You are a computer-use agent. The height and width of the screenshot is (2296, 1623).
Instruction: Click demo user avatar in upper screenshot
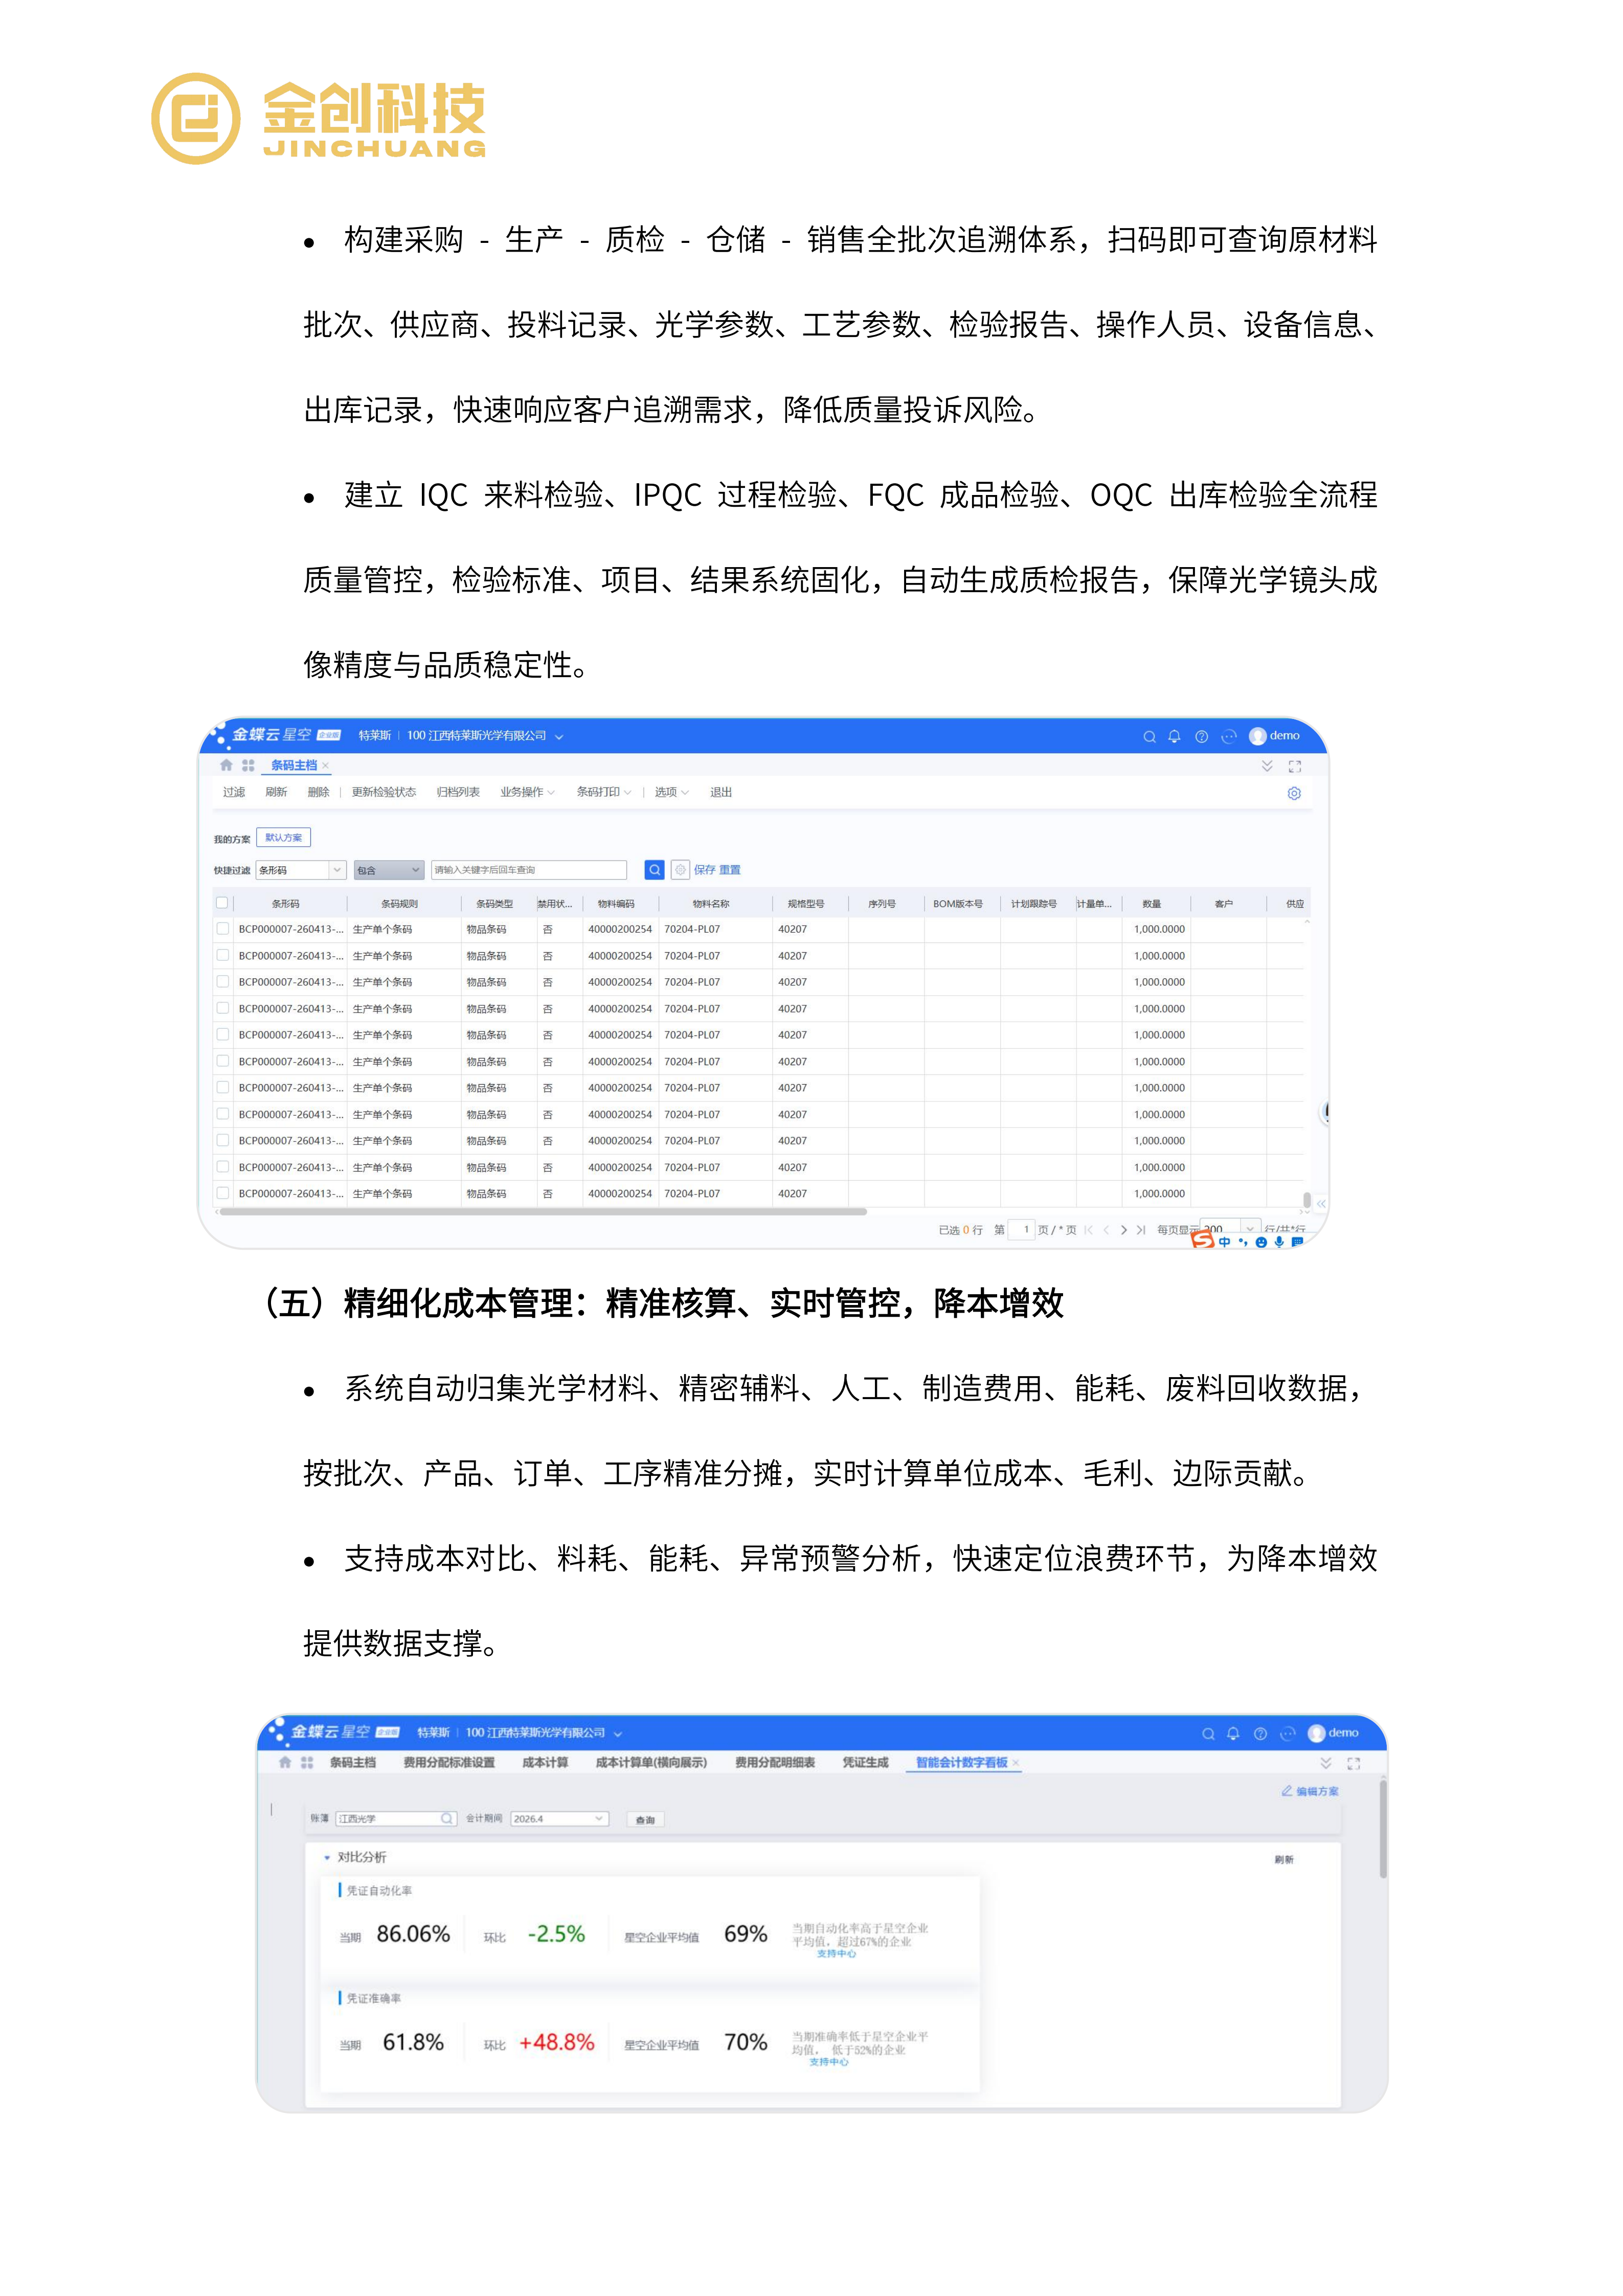[x=1258, y=736]
